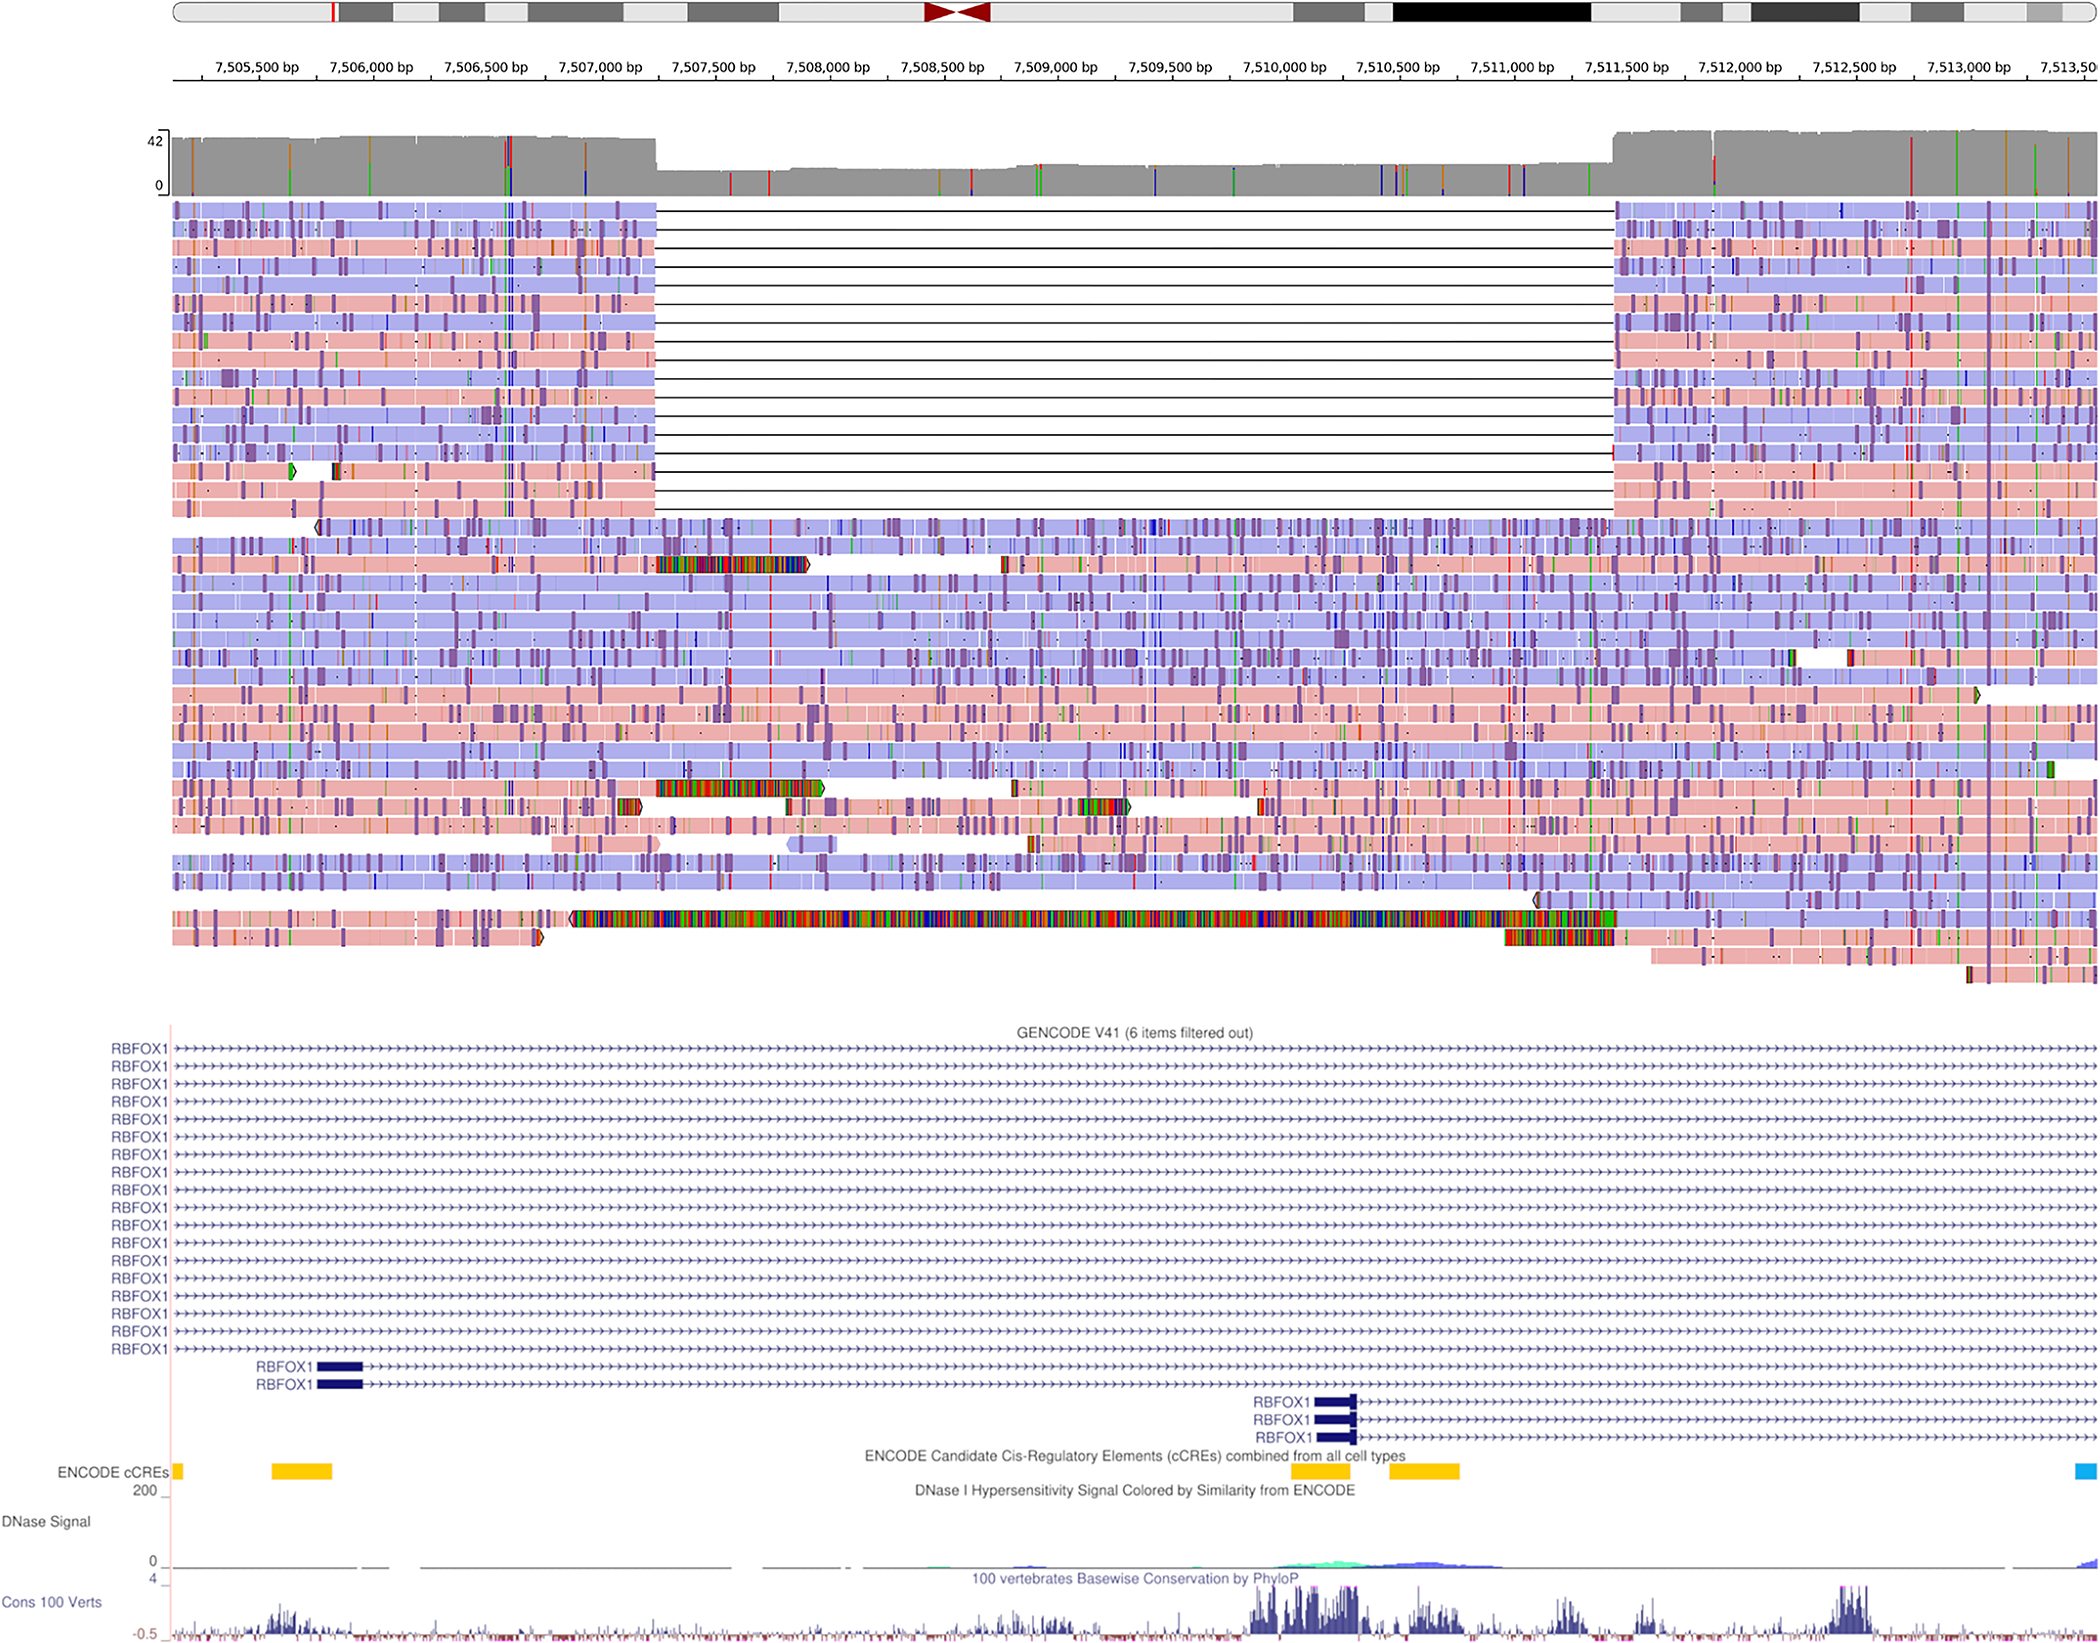Click the long multicolored soft-clipped read spanning the deletion
The width and height of the screenshot is (2100, 1643).
point(1092,918)
